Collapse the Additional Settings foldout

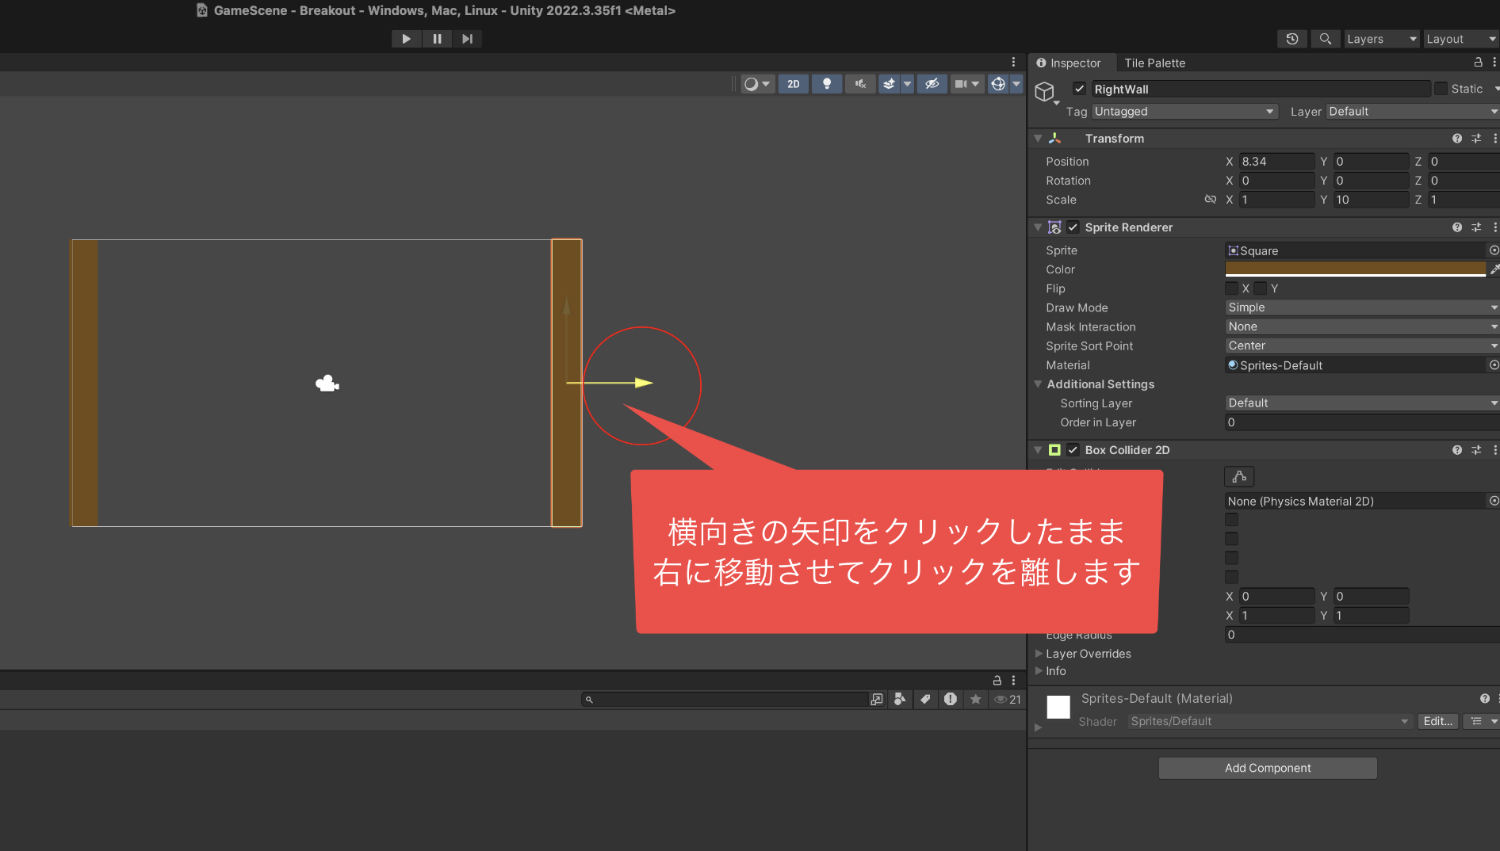click(x=1038, y=384)
